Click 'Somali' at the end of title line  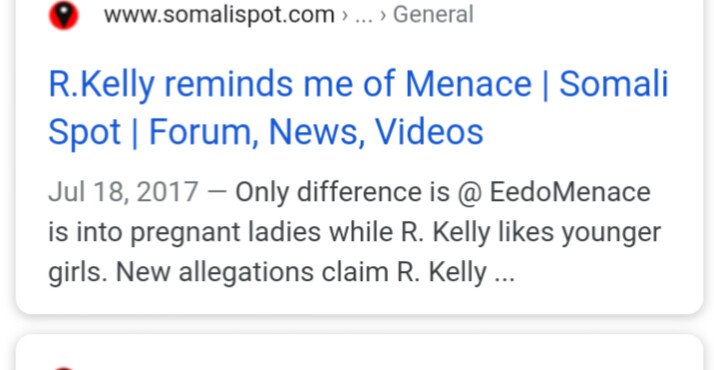click(613, 84)
